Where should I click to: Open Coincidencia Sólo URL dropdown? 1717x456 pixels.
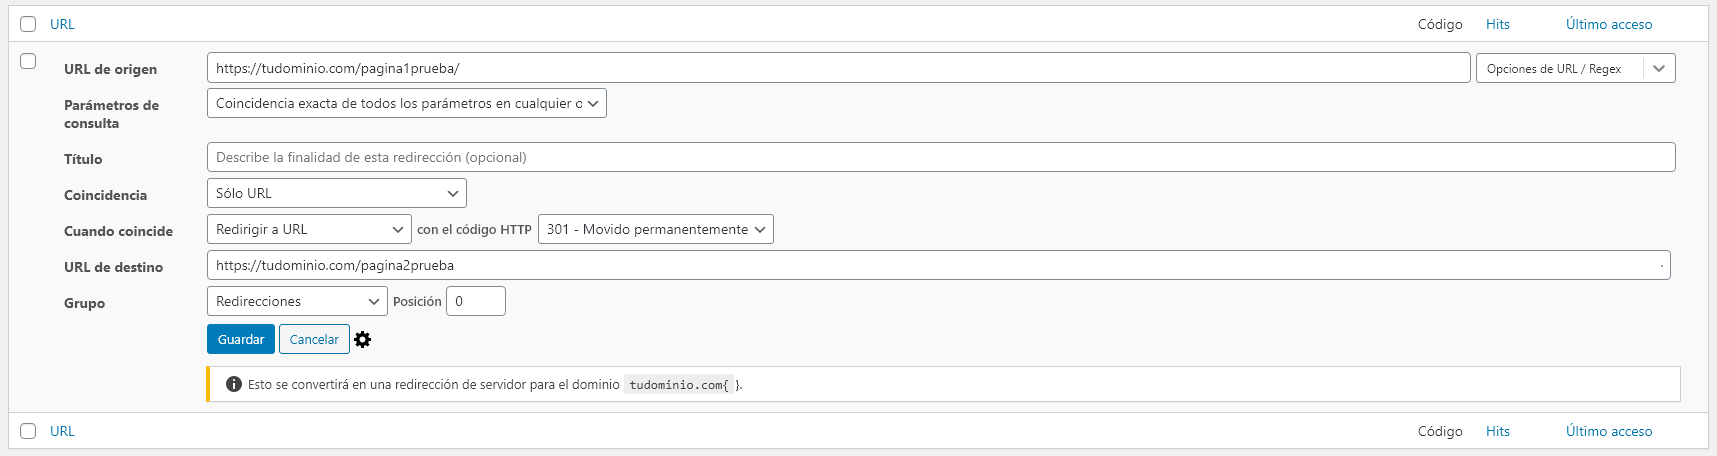336,193
